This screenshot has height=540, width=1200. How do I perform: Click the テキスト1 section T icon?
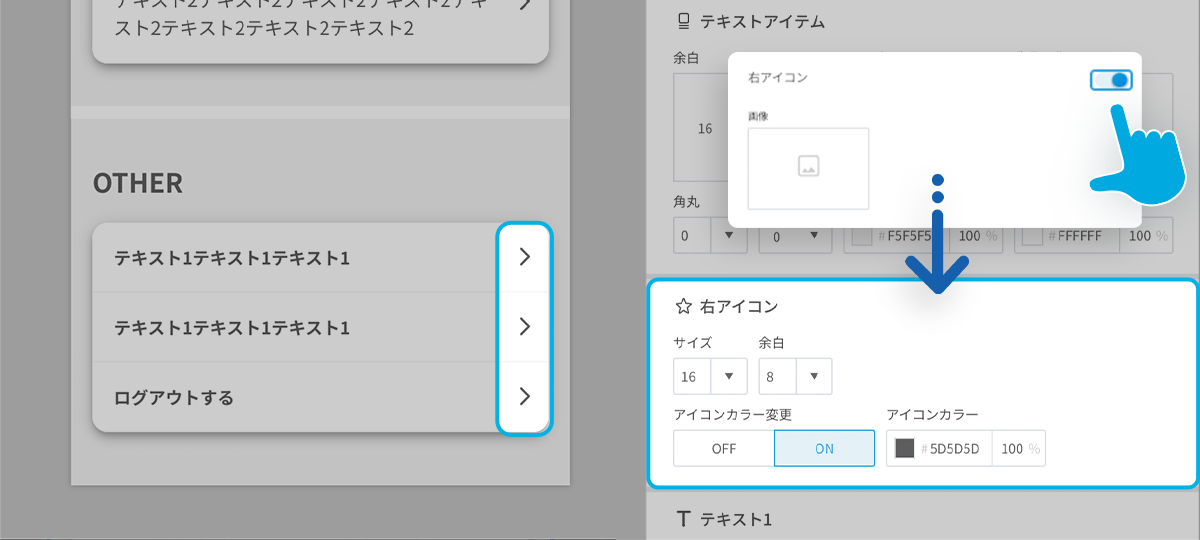[684, 519]
